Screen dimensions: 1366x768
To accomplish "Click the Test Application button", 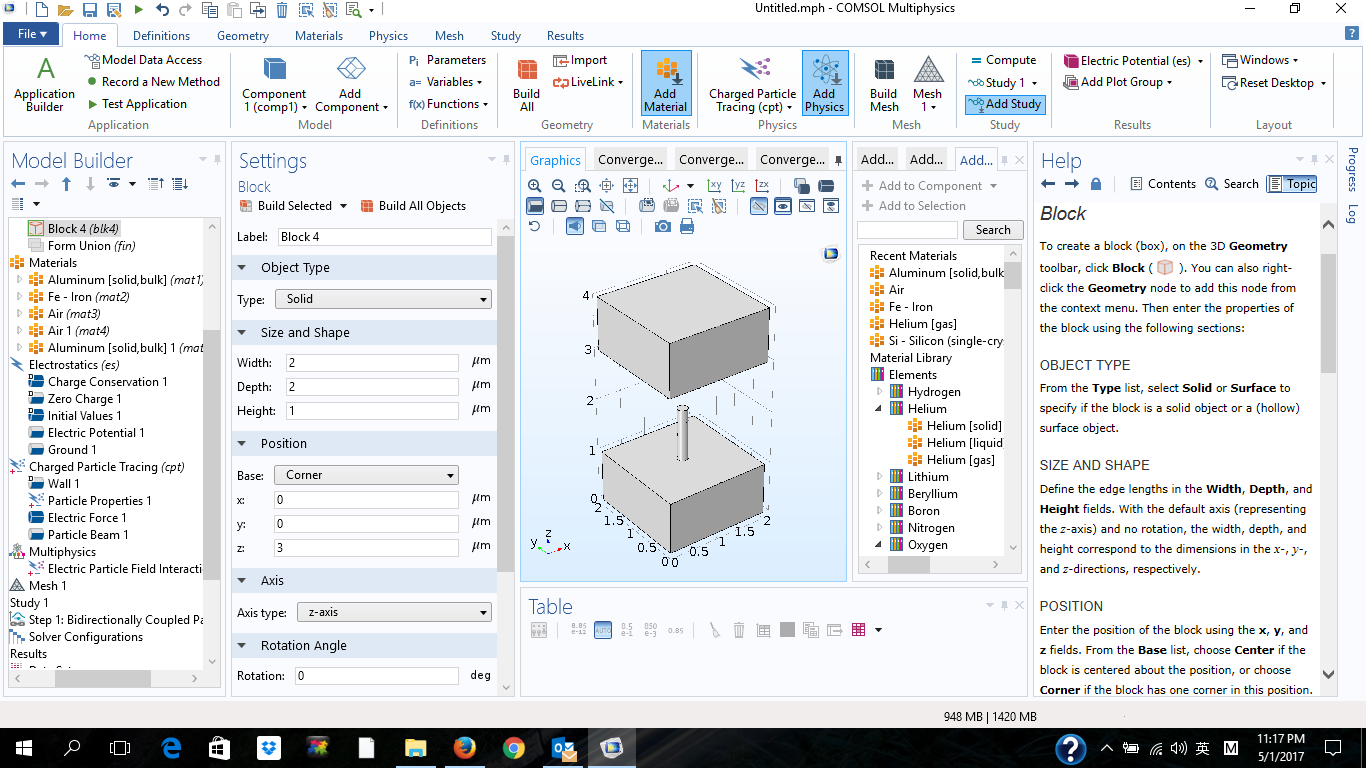I will pos(136,104).
